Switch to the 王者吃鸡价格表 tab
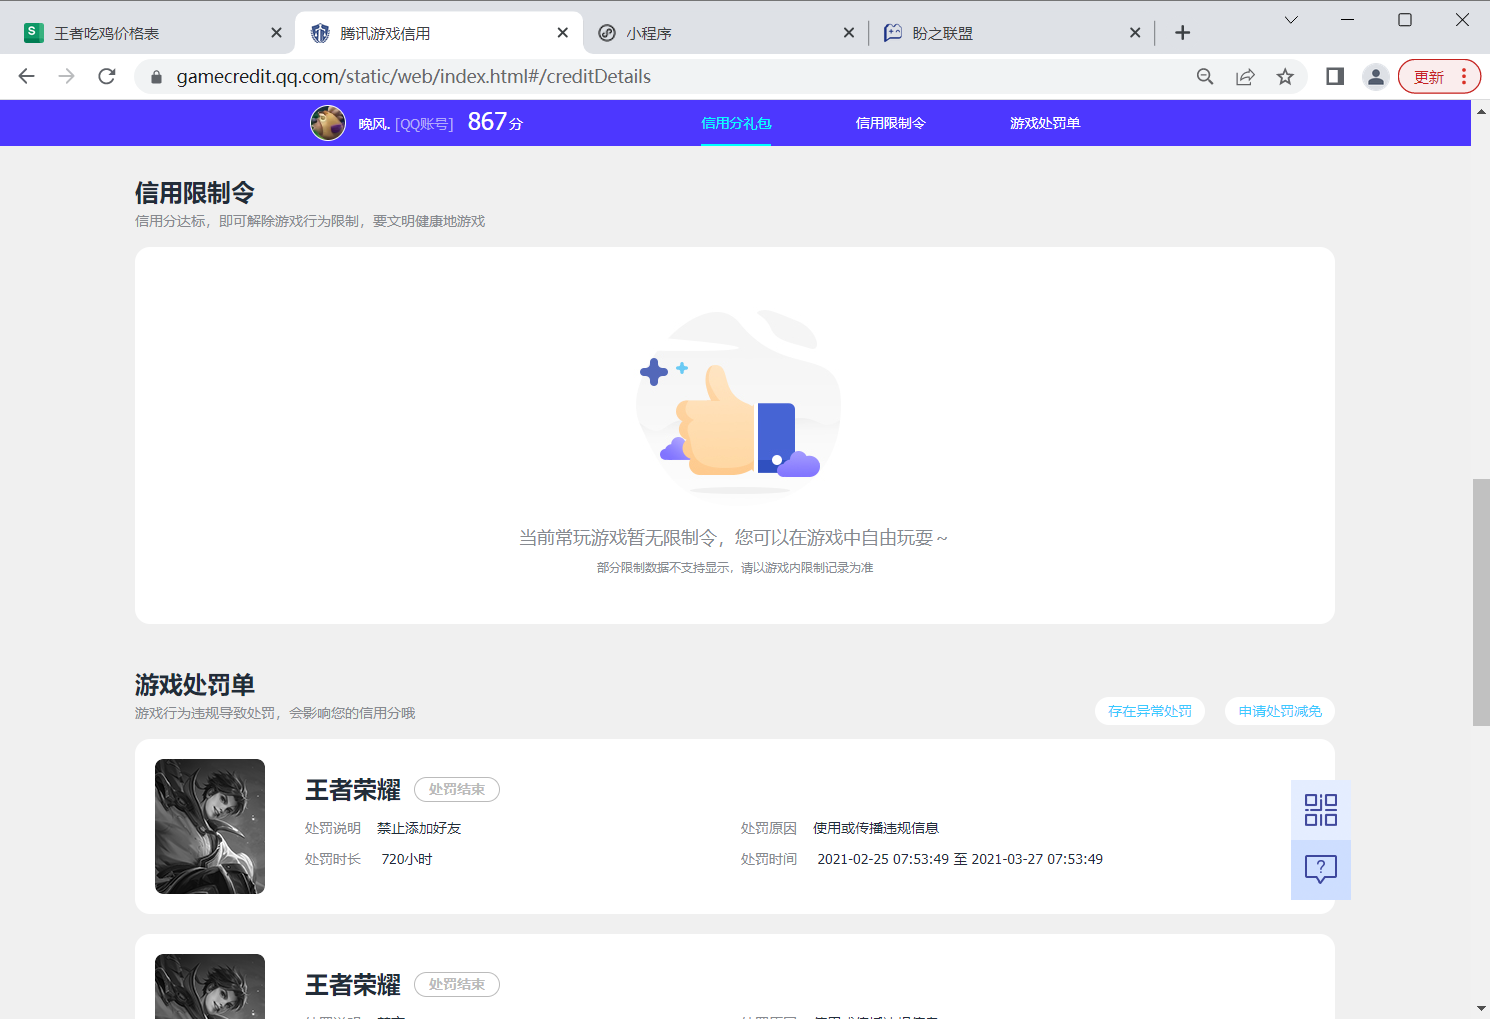 (x=150, y=33)
